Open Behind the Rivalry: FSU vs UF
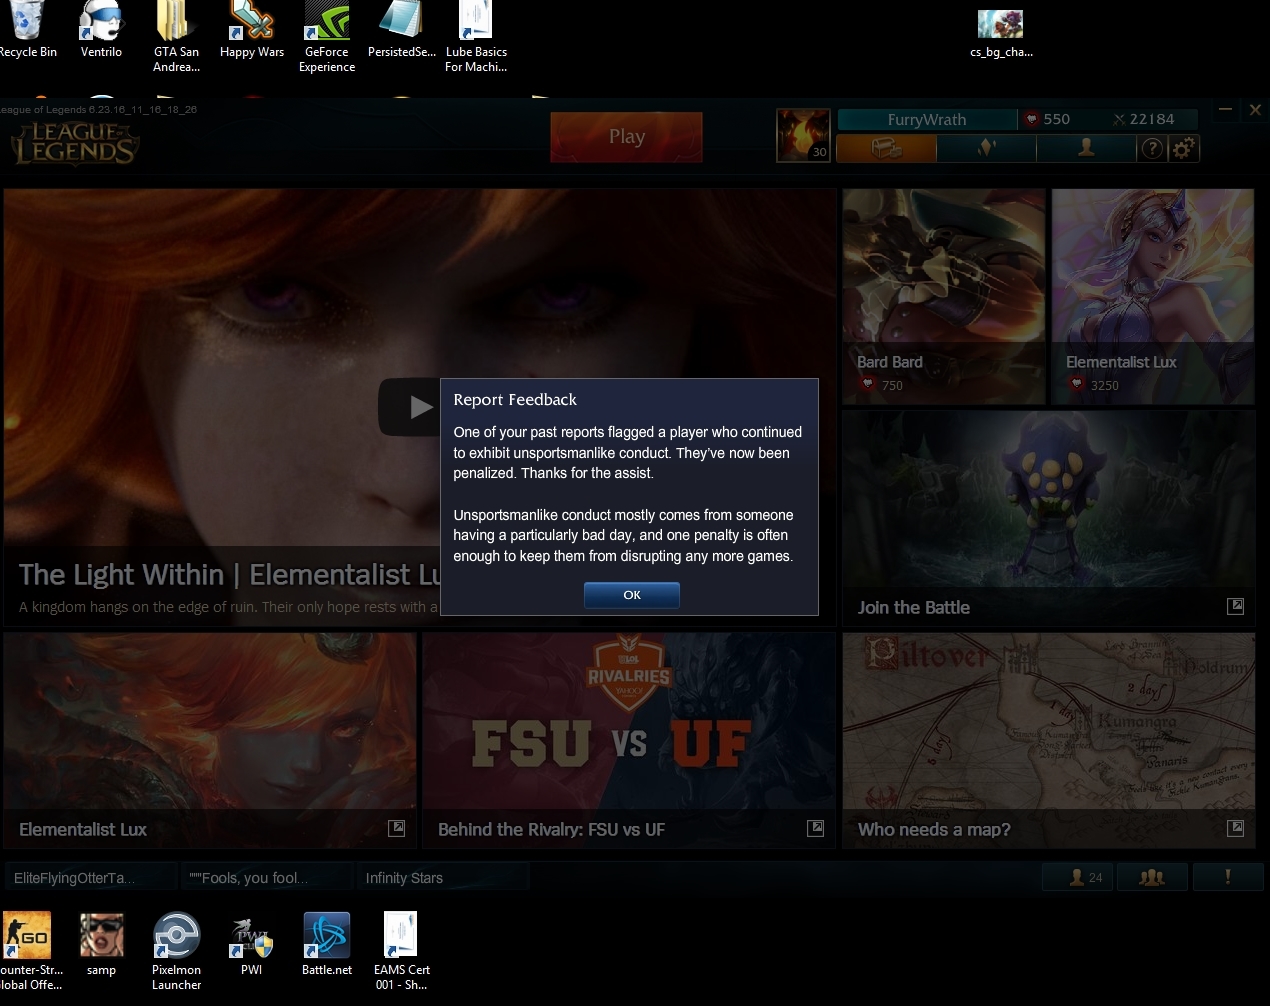The height and width of the screenshot is (1006, 1270). click(x=628, y=740)
